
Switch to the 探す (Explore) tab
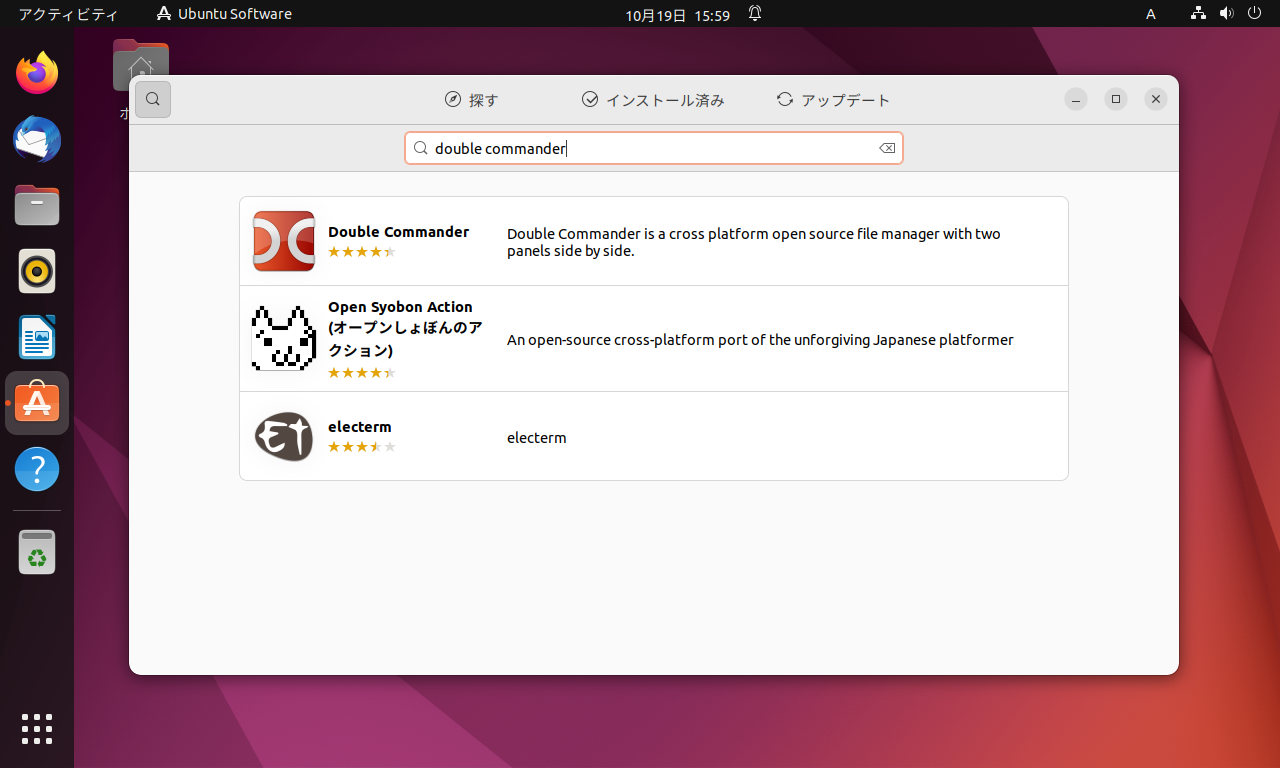471,100
